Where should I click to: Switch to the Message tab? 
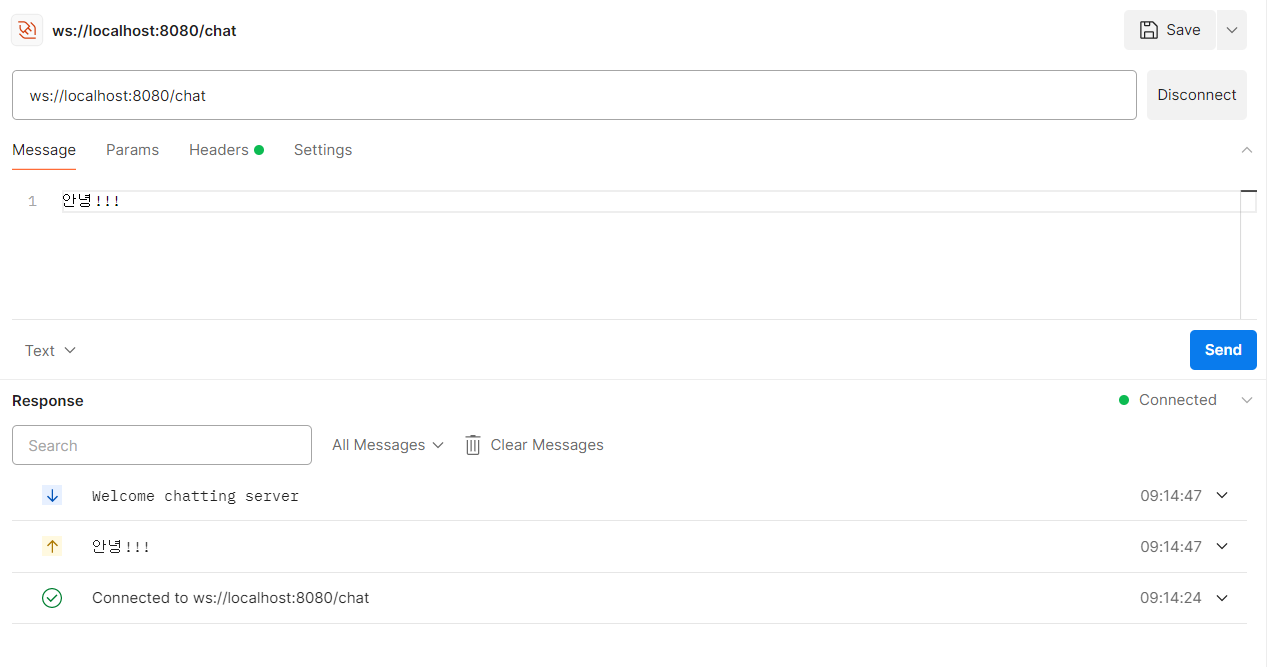click(44, 150)
